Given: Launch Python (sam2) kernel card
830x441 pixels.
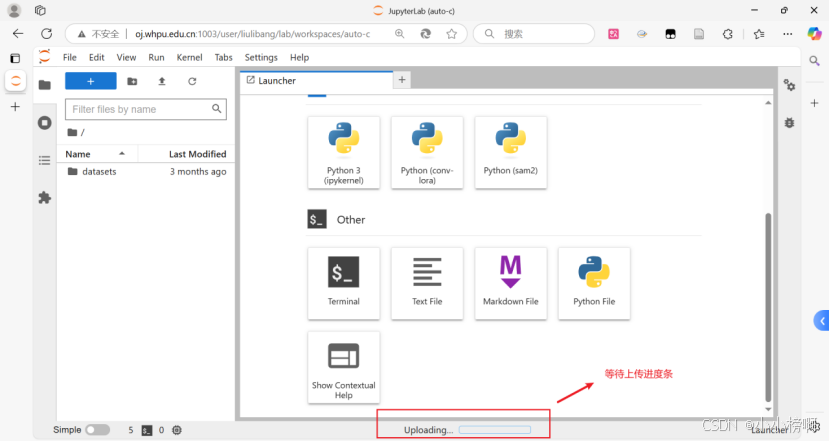Looking at the screenshot, I should click(511, 152).
